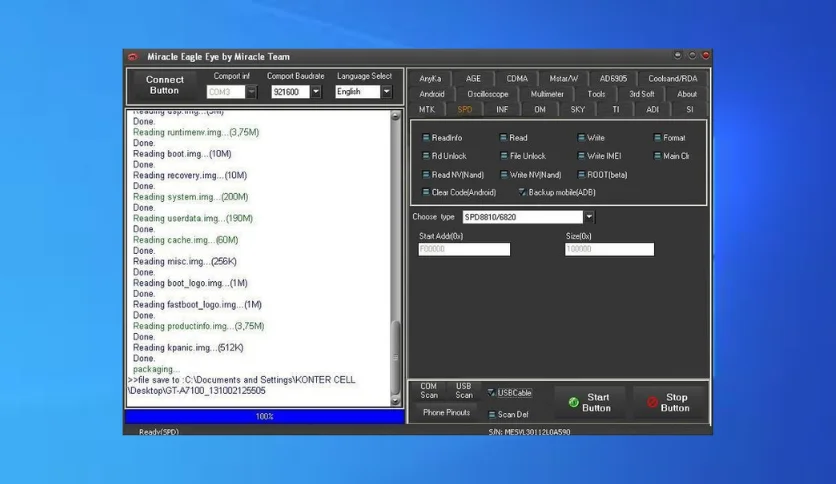The width and height of the screenshot is (836, 484).
Task: Click the red Stop Button
Action: click(669, 402)
